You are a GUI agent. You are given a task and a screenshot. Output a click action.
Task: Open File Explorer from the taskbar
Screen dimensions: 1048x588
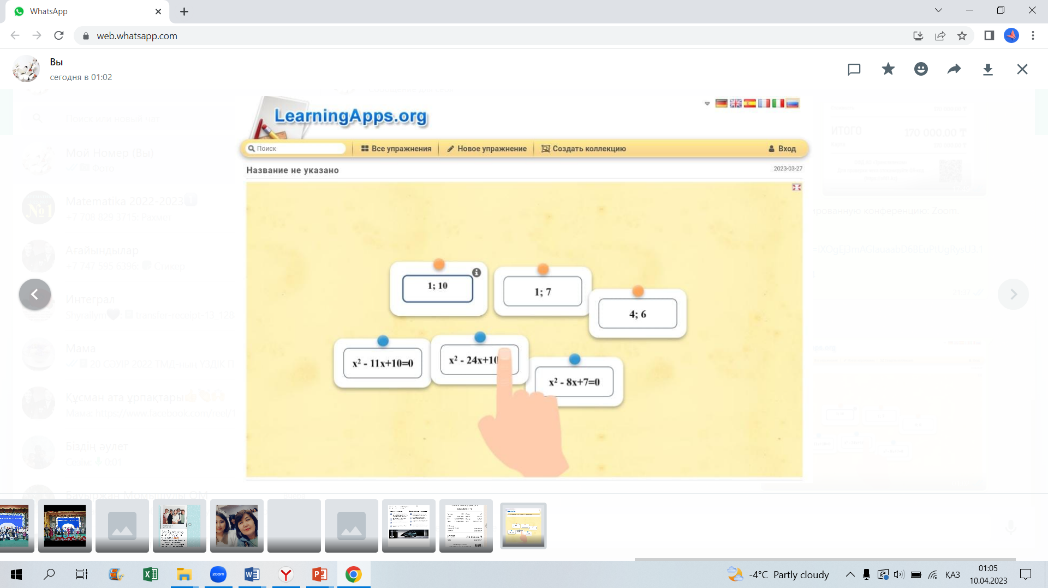(184, 575)
